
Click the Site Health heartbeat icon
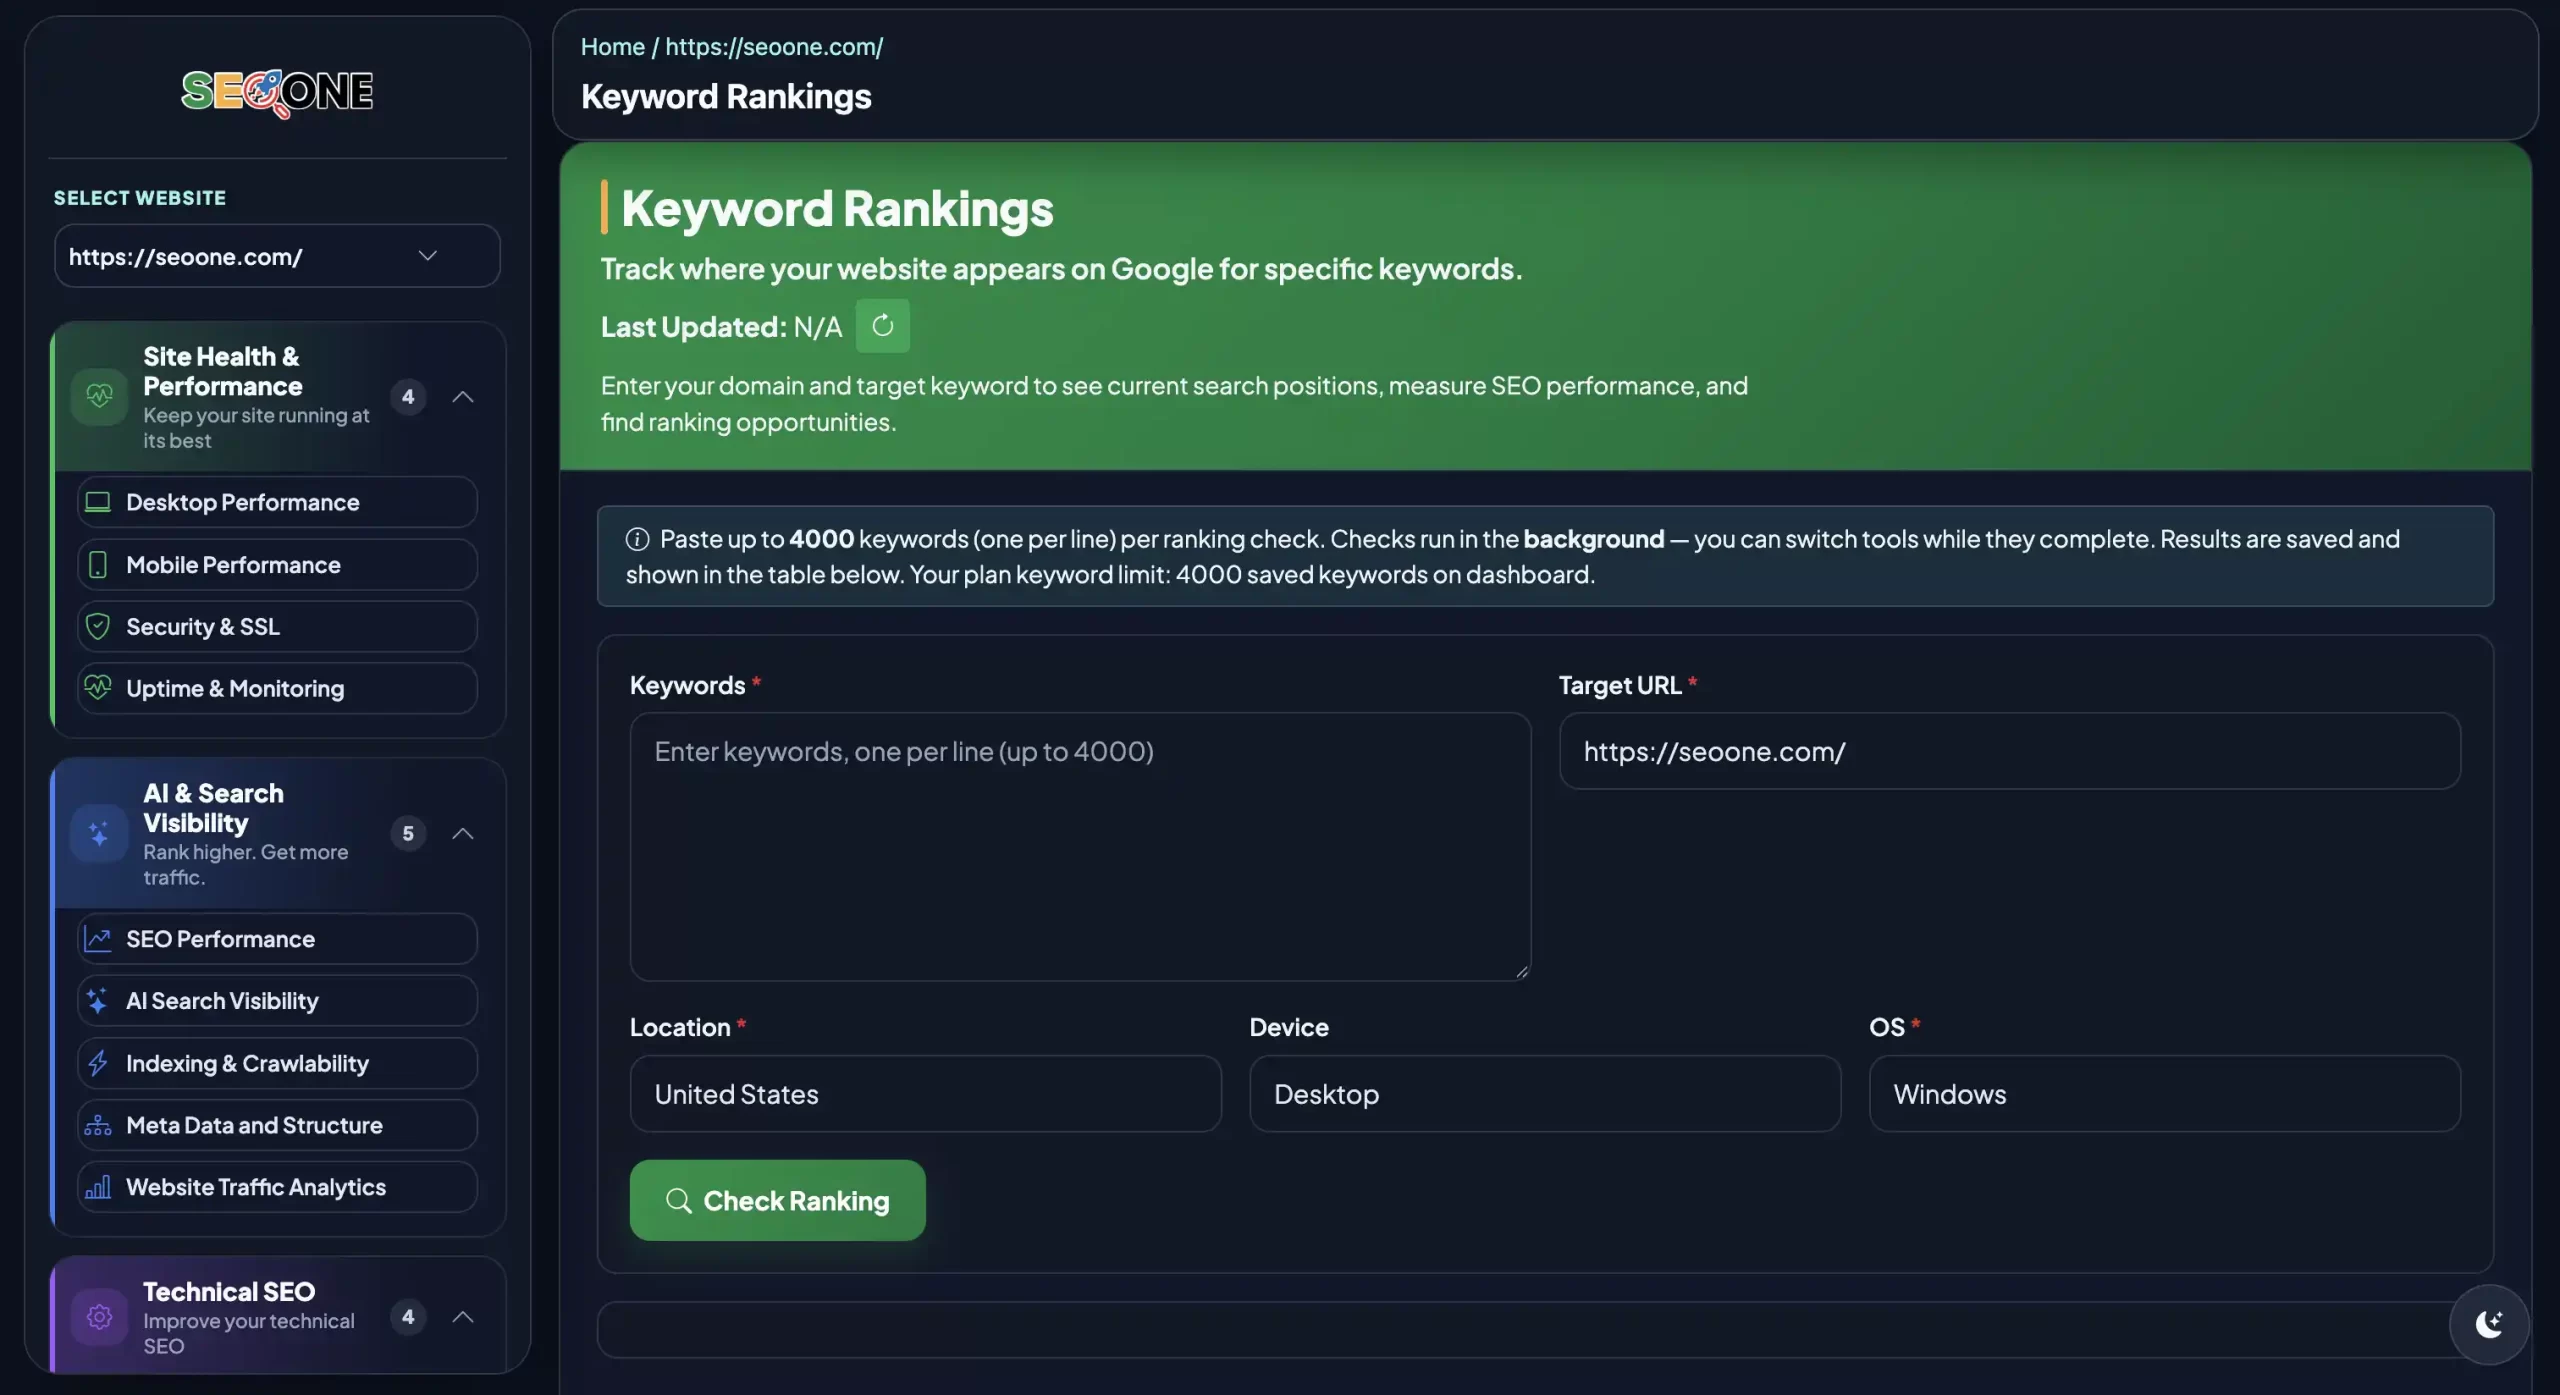coord(99,396)
